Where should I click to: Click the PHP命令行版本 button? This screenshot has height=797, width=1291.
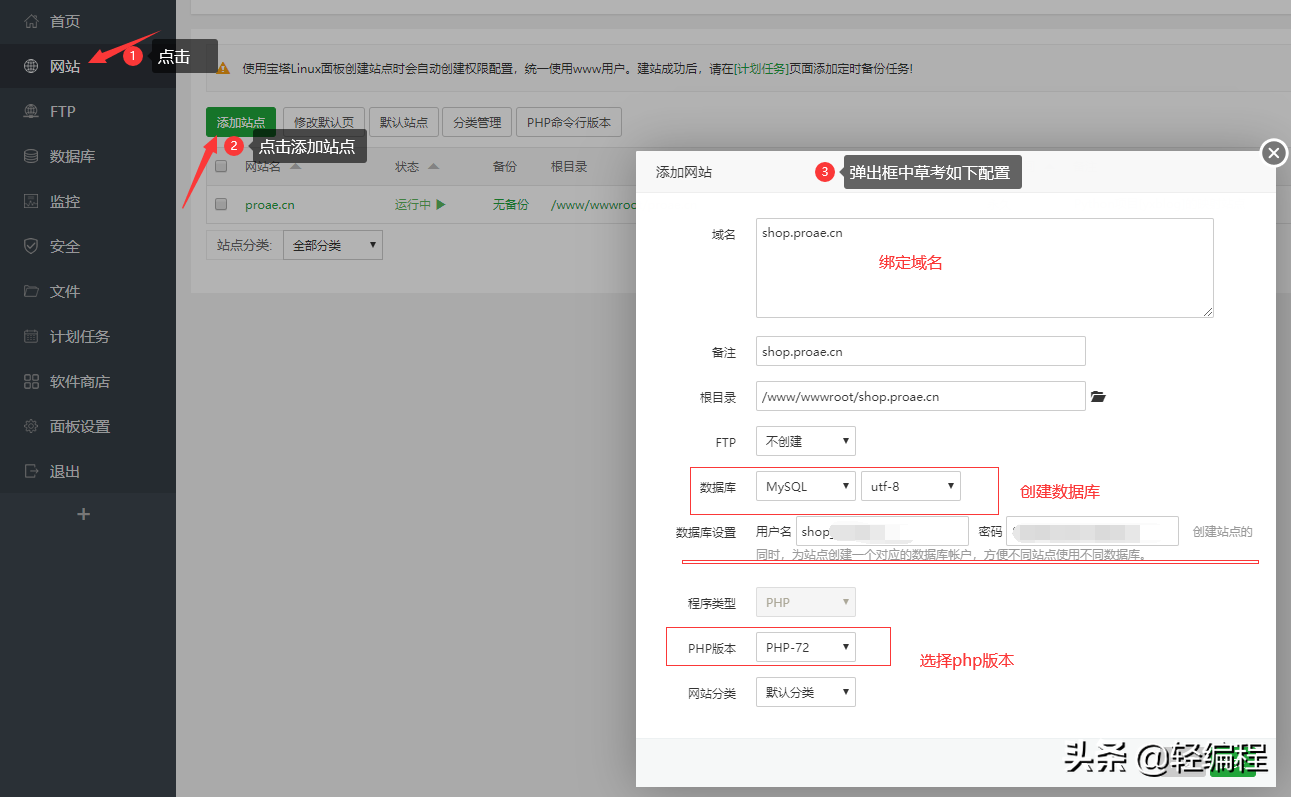(568, 121)
